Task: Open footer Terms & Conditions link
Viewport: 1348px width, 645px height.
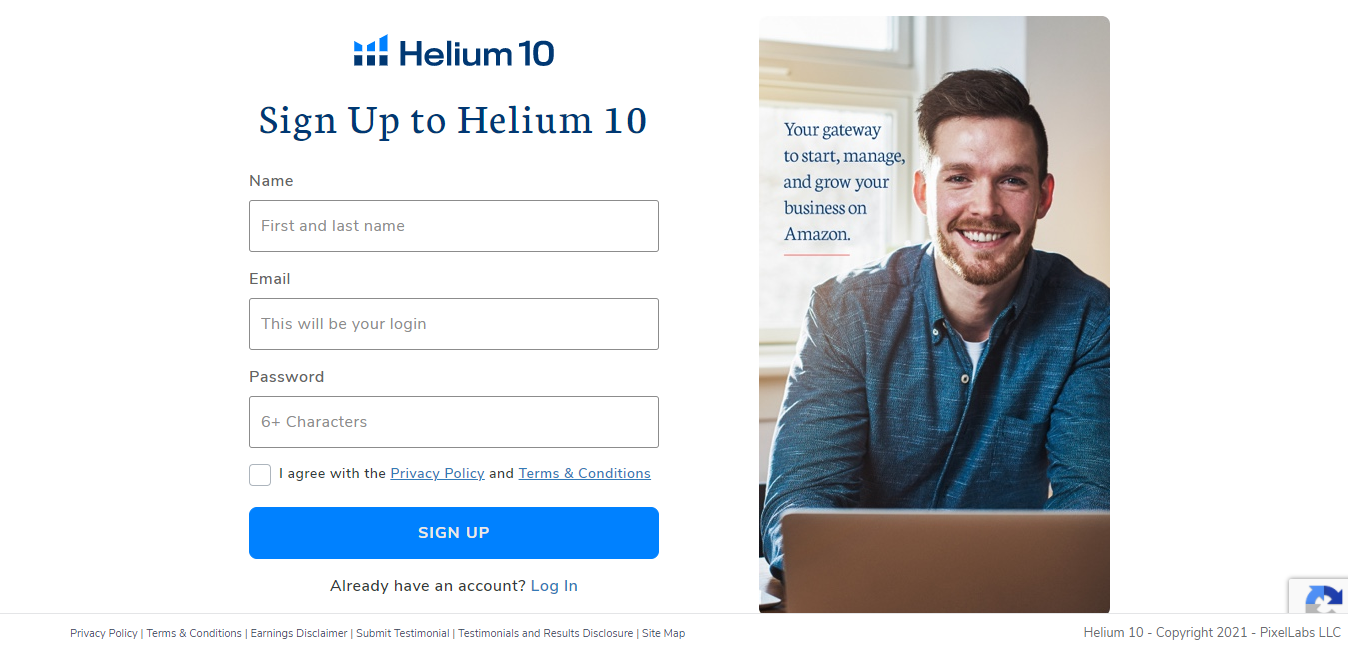Action: pos(194,633)
